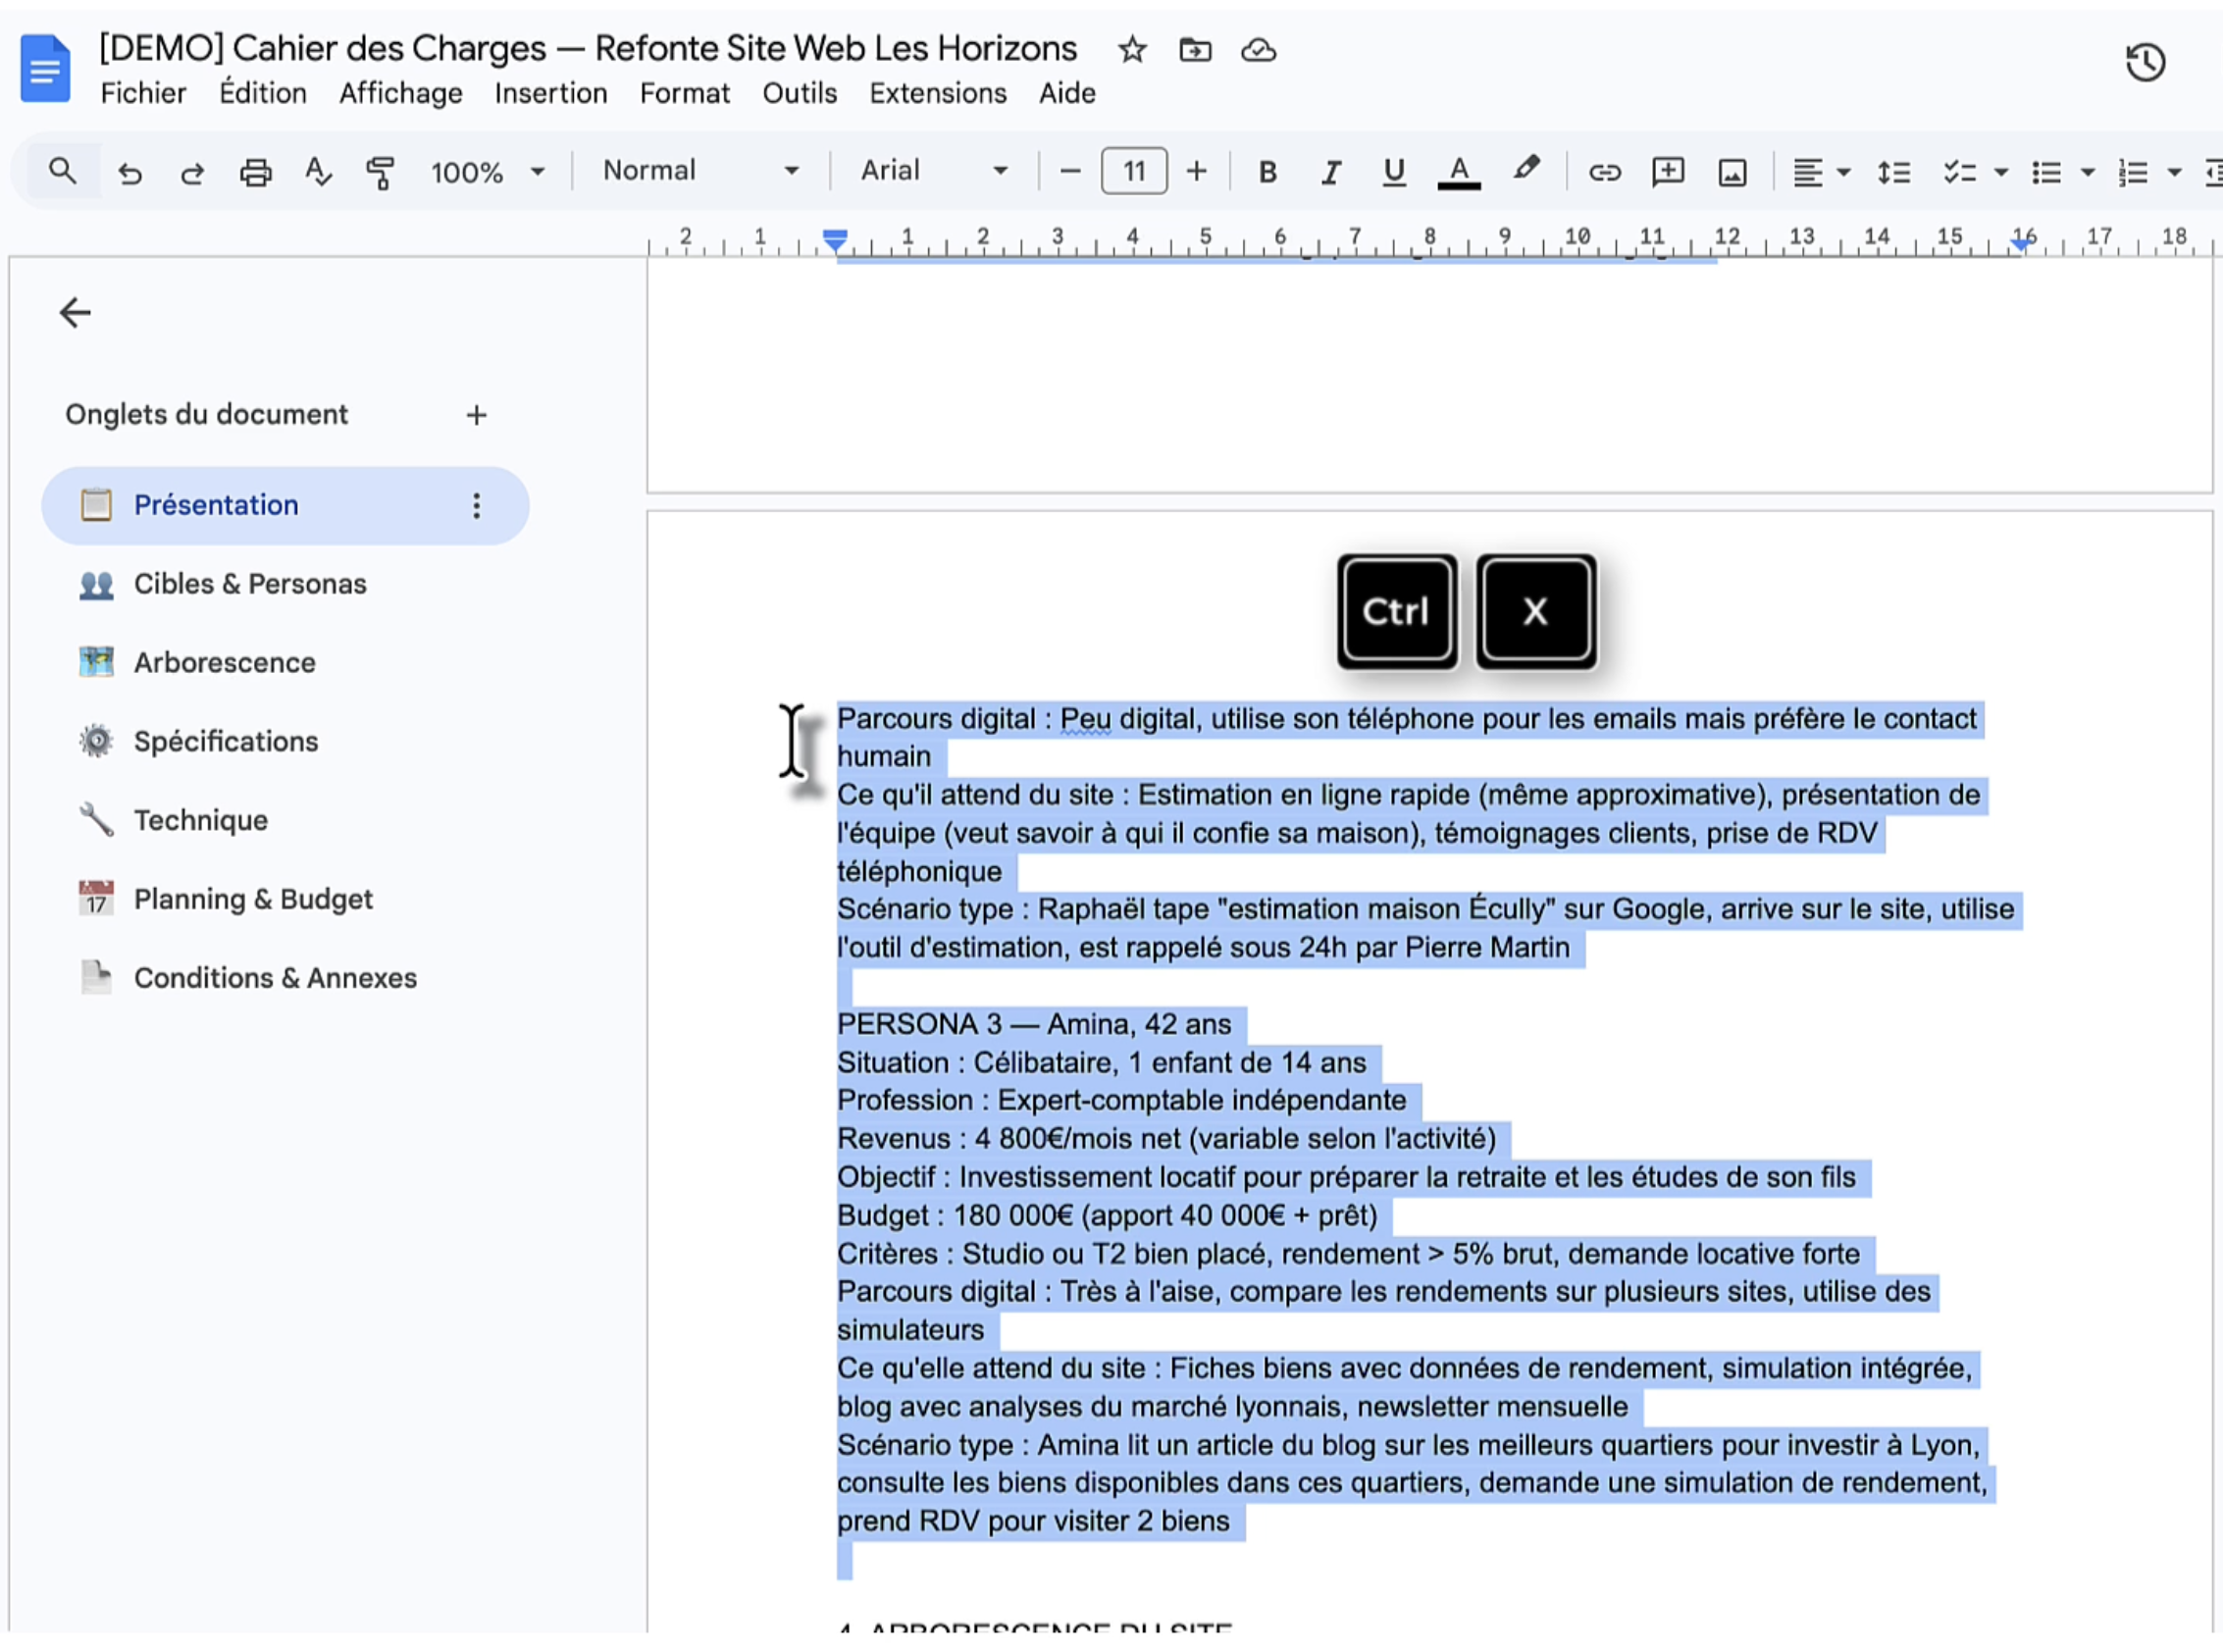The image size is (2223, 1652).
Task: Collapse the tabs sidebar with back arrow
Action: pos(75,312)
